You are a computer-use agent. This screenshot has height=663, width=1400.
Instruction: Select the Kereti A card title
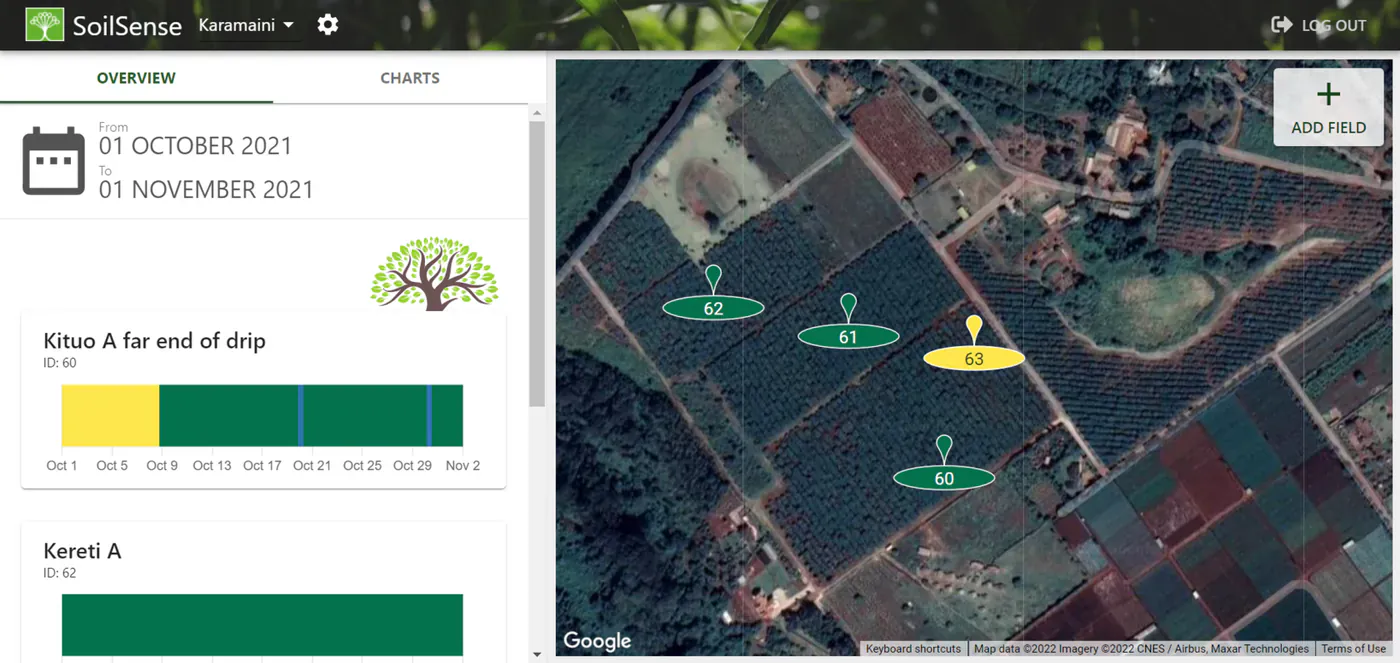coord(82,551)
